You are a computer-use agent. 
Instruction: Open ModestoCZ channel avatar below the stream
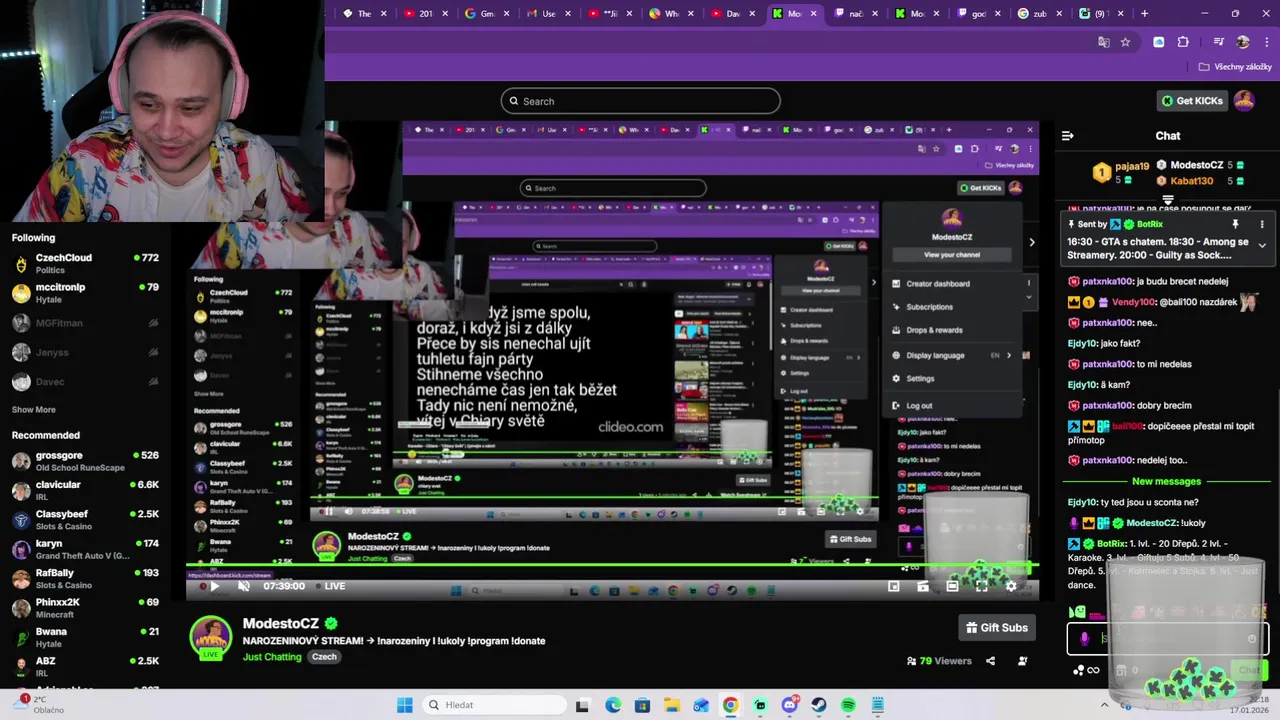coord(211,637)
